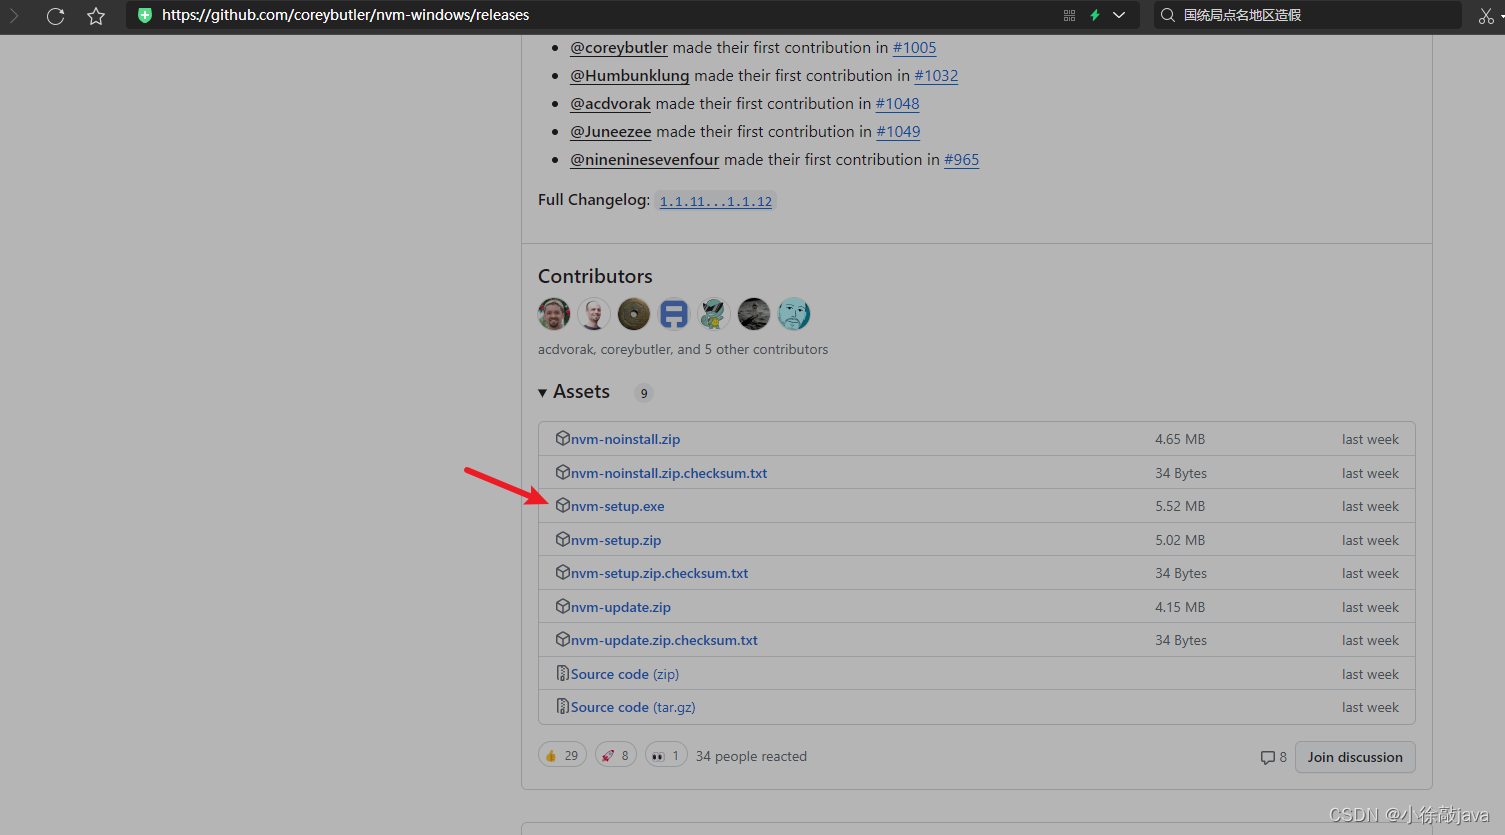Download nvm-setup.exe installer
Viewport: 1505px width, 835px height.
click(x=617, y=506)
